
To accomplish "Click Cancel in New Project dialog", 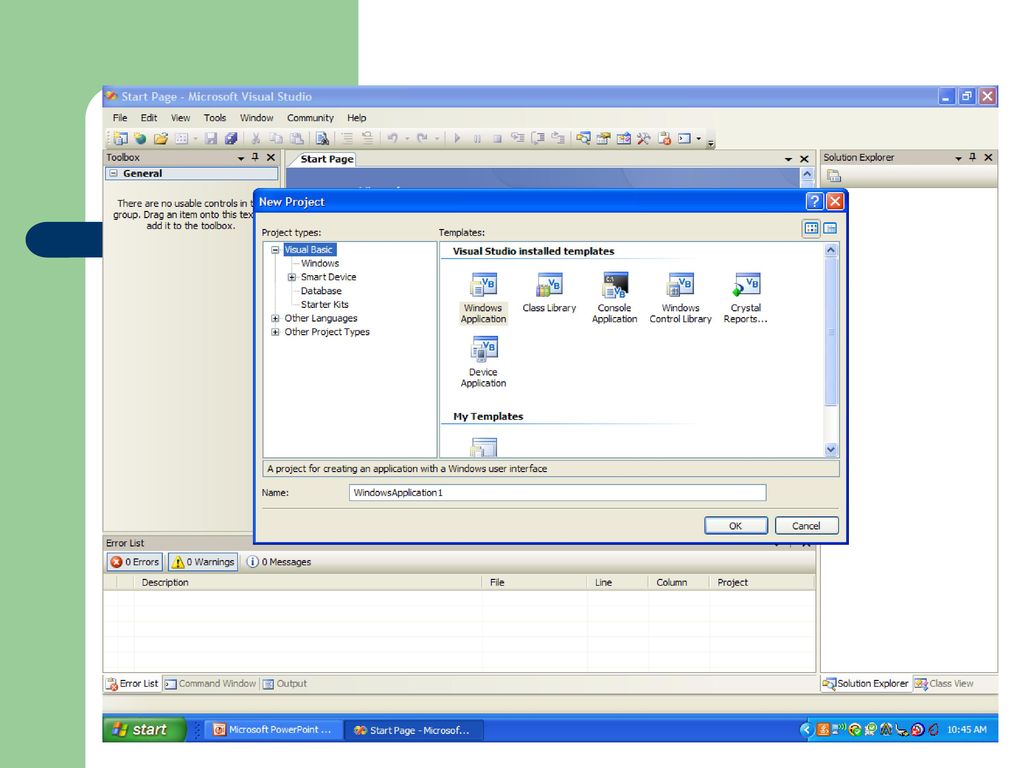I will click(x=806, y=526).
